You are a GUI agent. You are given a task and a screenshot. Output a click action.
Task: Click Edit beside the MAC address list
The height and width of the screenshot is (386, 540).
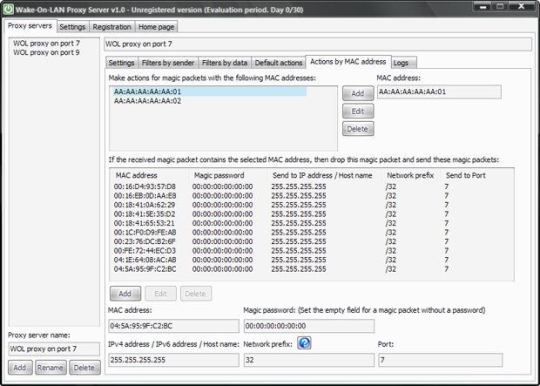358,111
